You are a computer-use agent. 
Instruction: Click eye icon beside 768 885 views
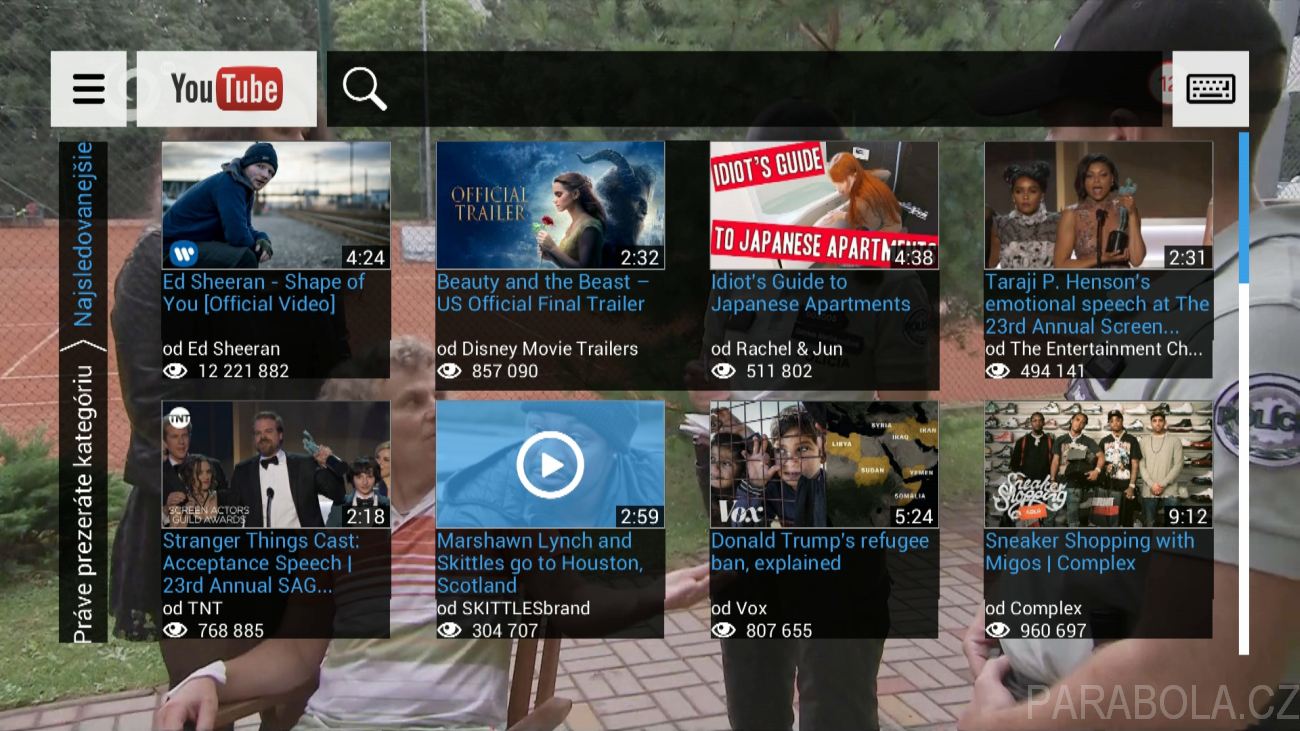click(x=176, y=630)
